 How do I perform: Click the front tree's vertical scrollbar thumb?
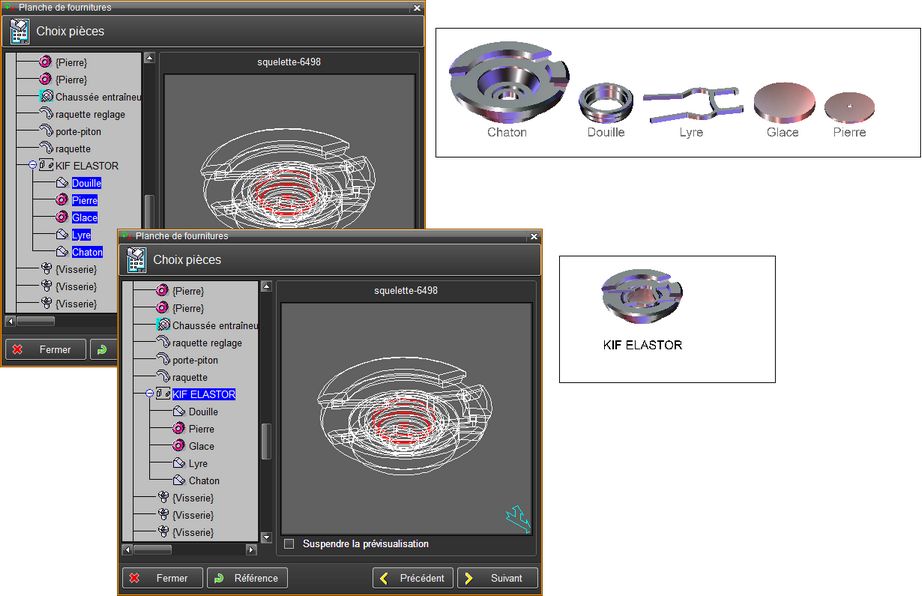tap(266, 441)
